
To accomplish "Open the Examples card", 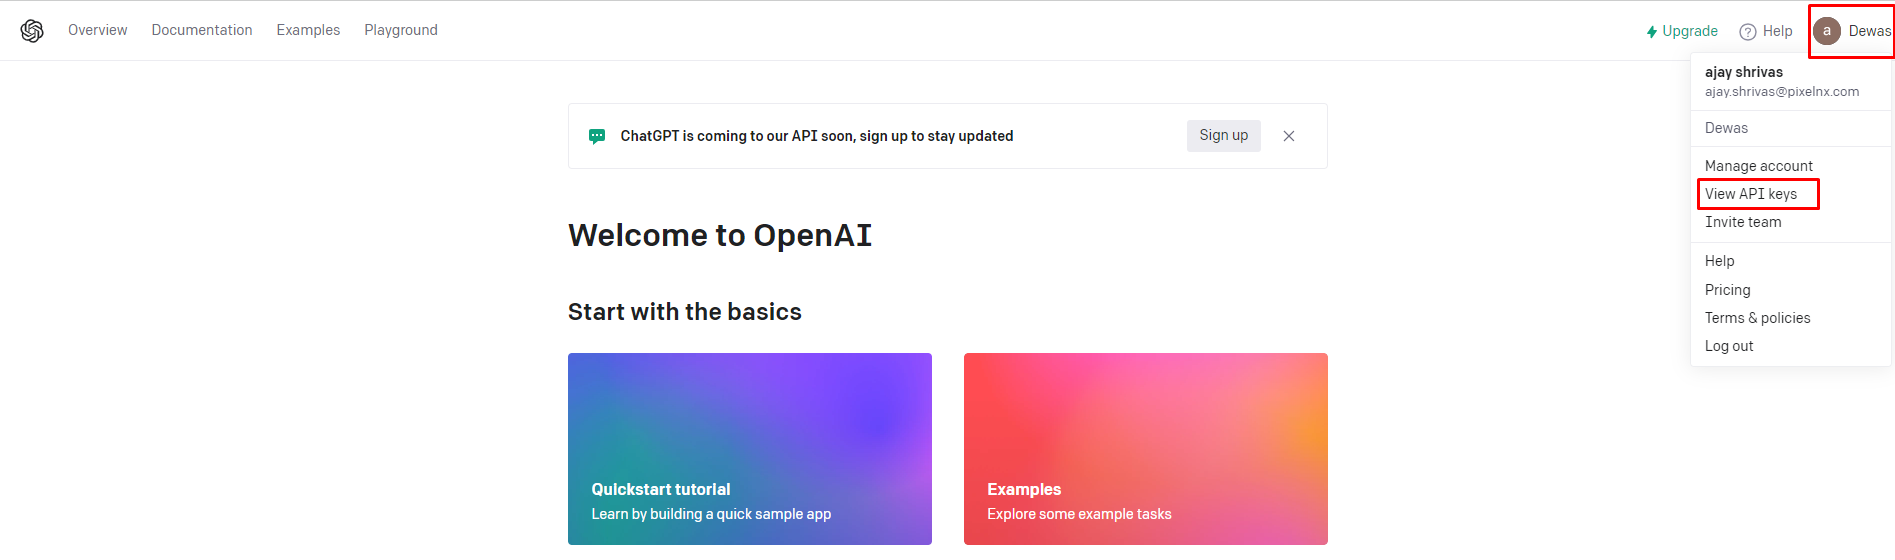I will (x=1146, y=449).
